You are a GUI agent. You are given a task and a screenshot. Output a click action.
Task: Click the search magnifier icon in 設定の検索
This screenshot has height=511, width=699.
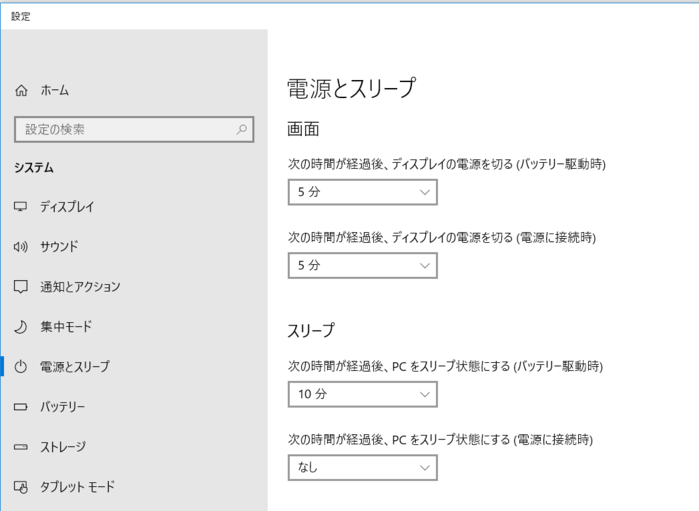tap(242, 129)
